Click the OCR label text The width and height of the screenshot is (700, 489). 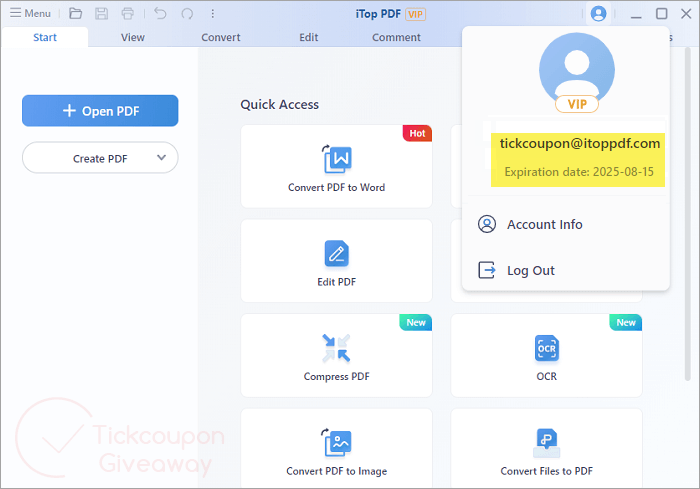pos(546,376)
